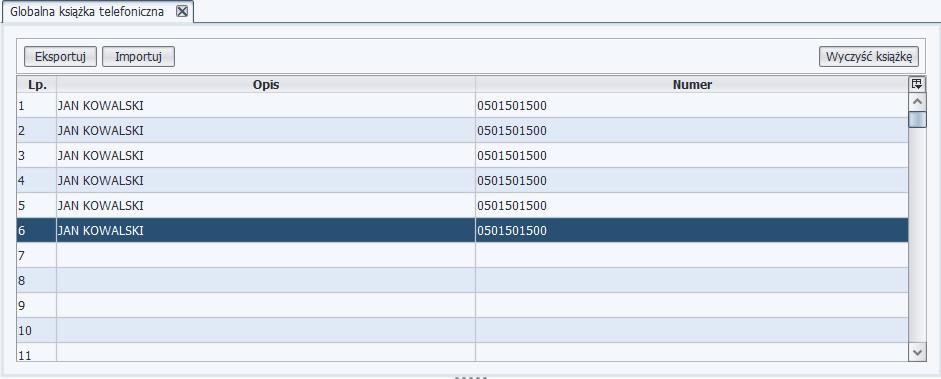Click number 0501501500 in row 4
Image resolution: width=941 pixels, height=379 pixels.
tap(513, 181)
